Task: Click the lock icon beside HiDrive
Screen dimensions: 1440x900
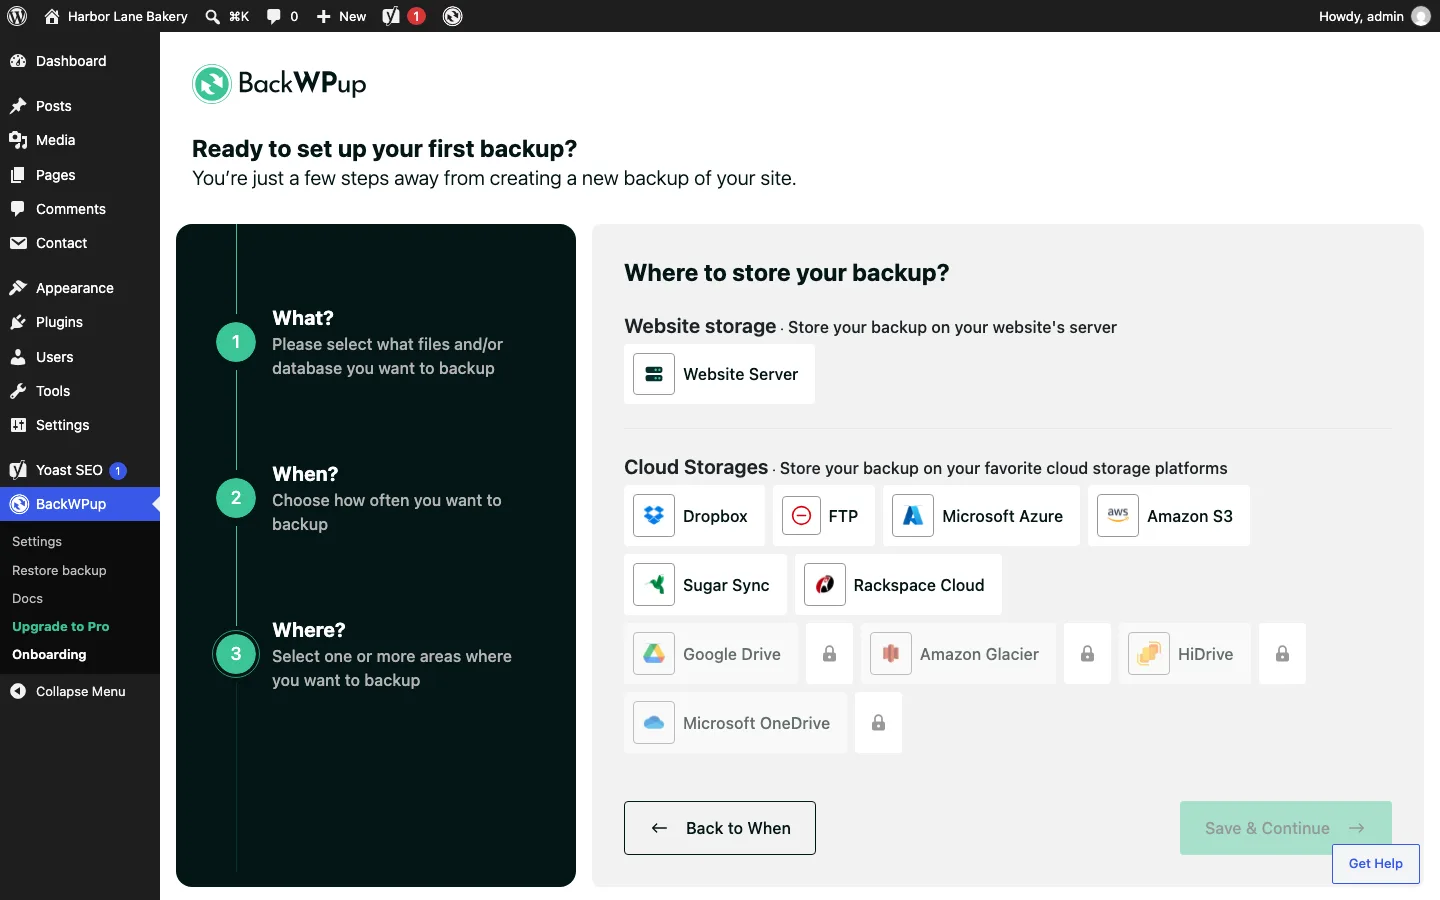Action: pos(1282,654)
